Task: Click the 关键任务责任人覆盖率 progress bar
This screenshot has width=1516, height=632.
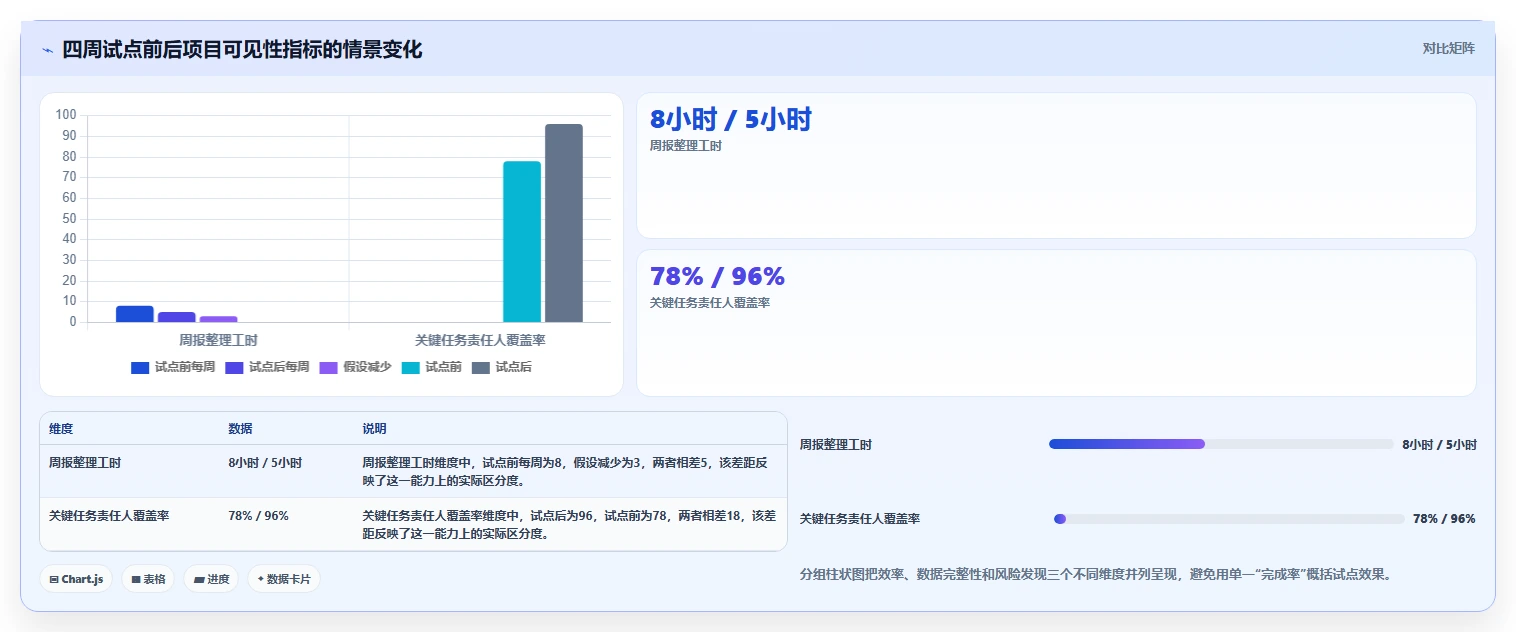Action: coord(1229,519)
